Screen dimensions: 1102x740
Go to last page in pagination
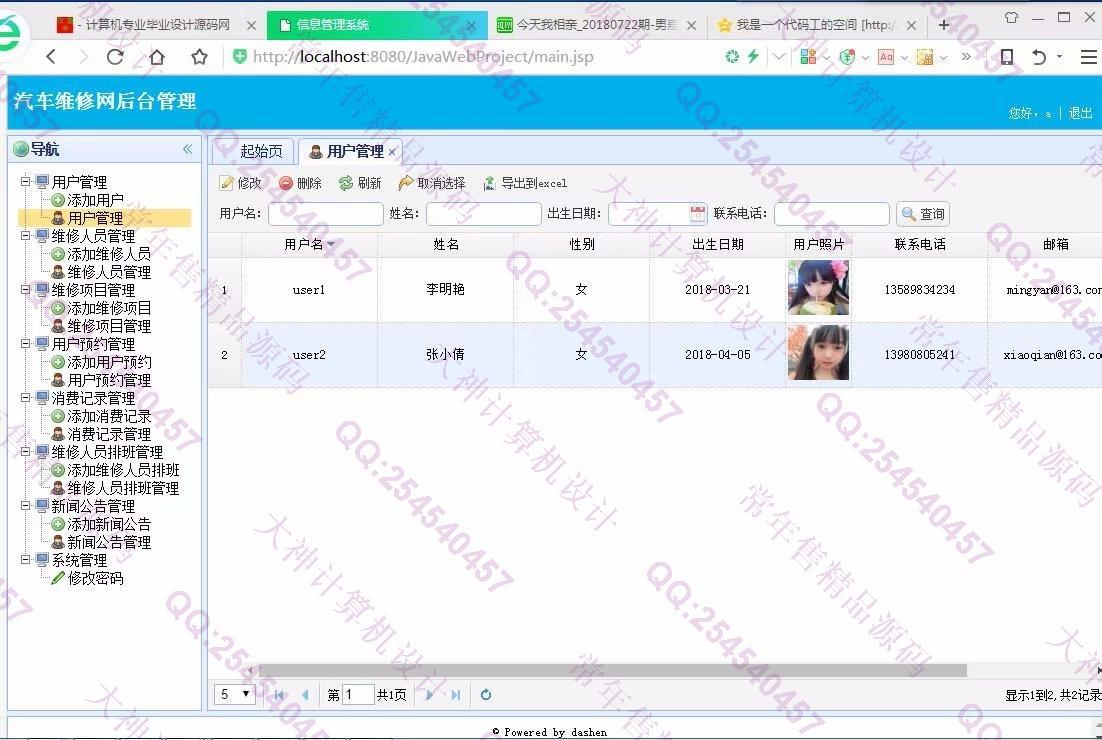[x=455, y=695]
